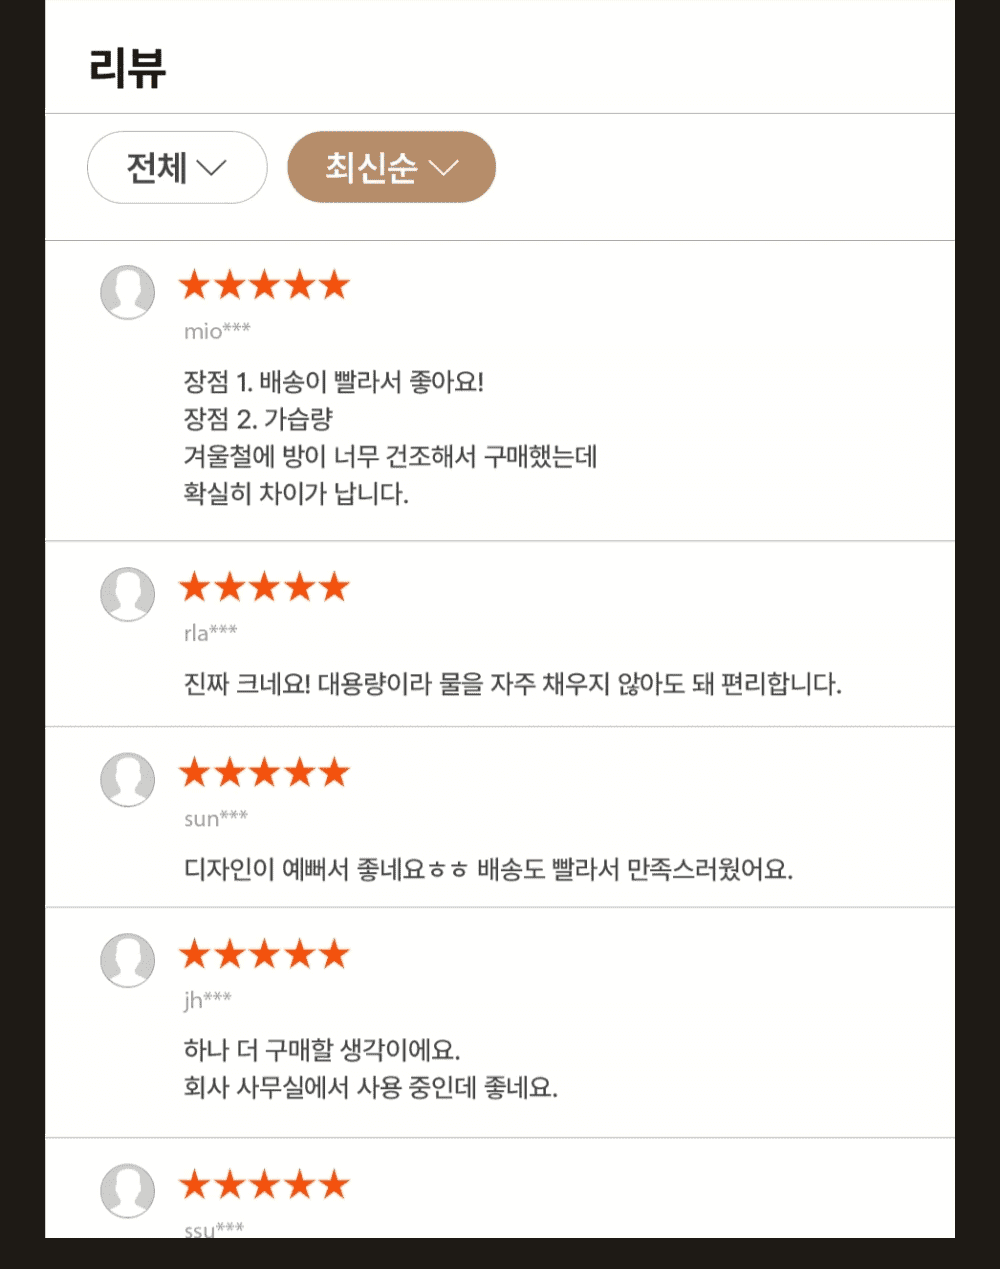Click star rating of mio*** review

264,286
